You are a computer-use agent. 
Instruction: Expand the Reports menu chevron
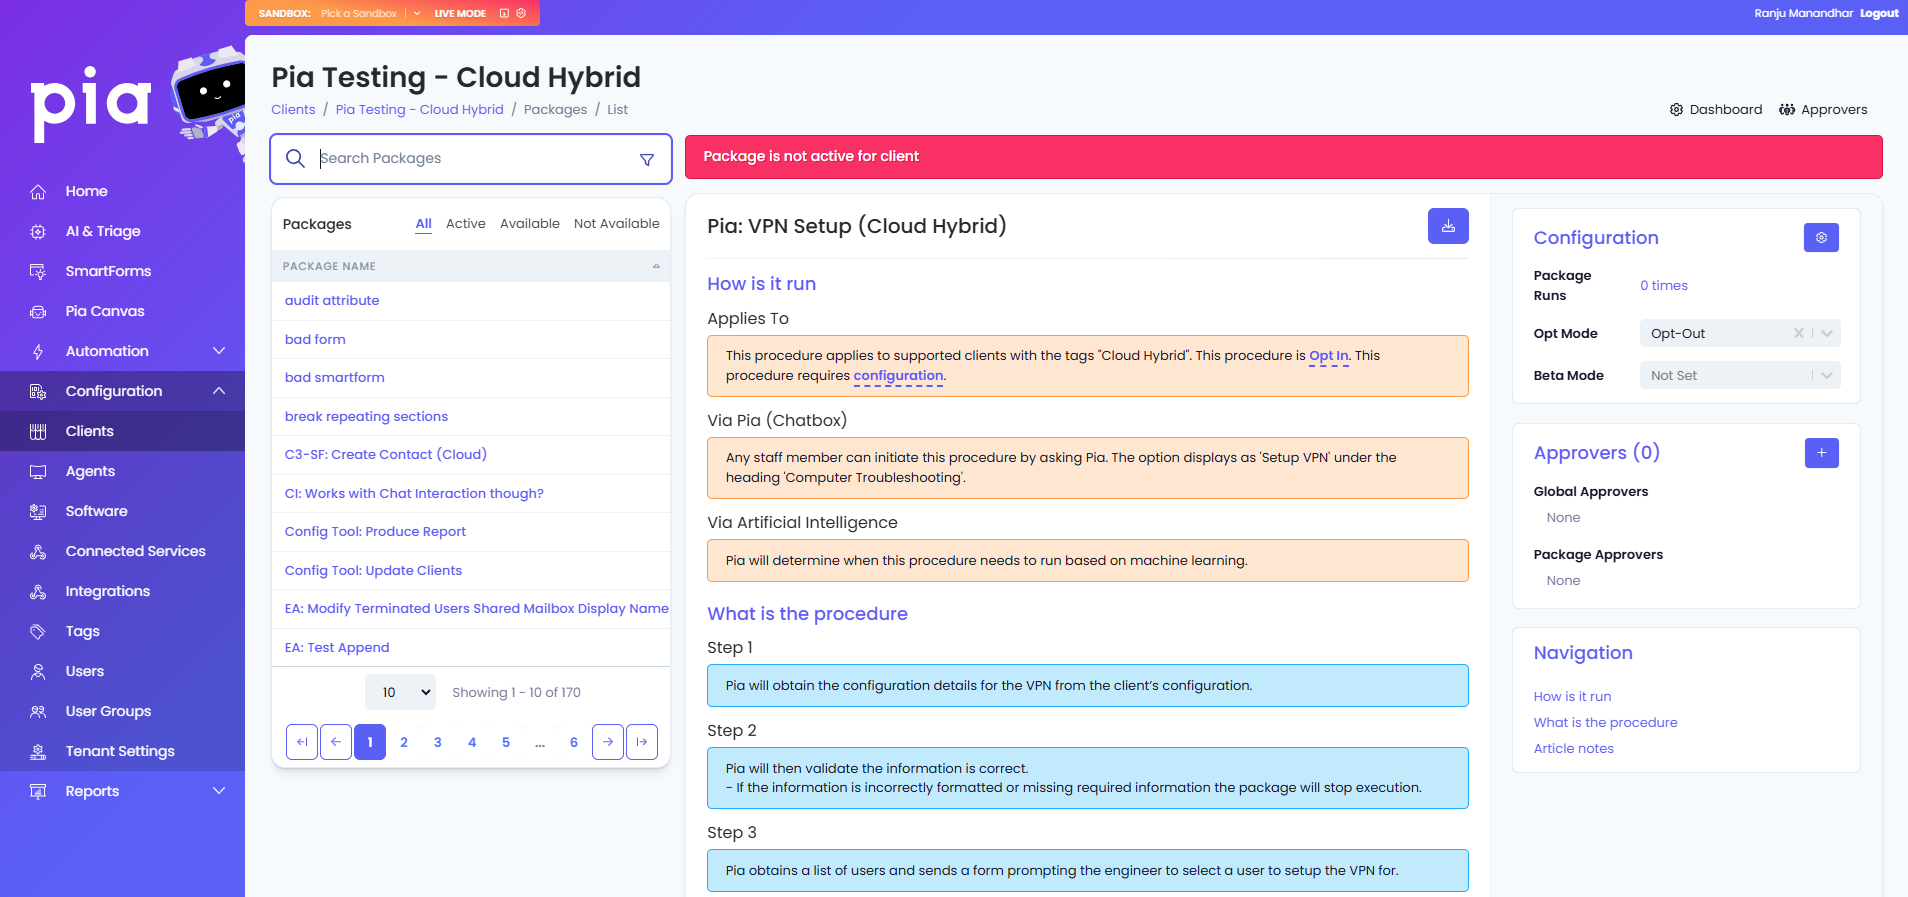(x=219, y=791)
